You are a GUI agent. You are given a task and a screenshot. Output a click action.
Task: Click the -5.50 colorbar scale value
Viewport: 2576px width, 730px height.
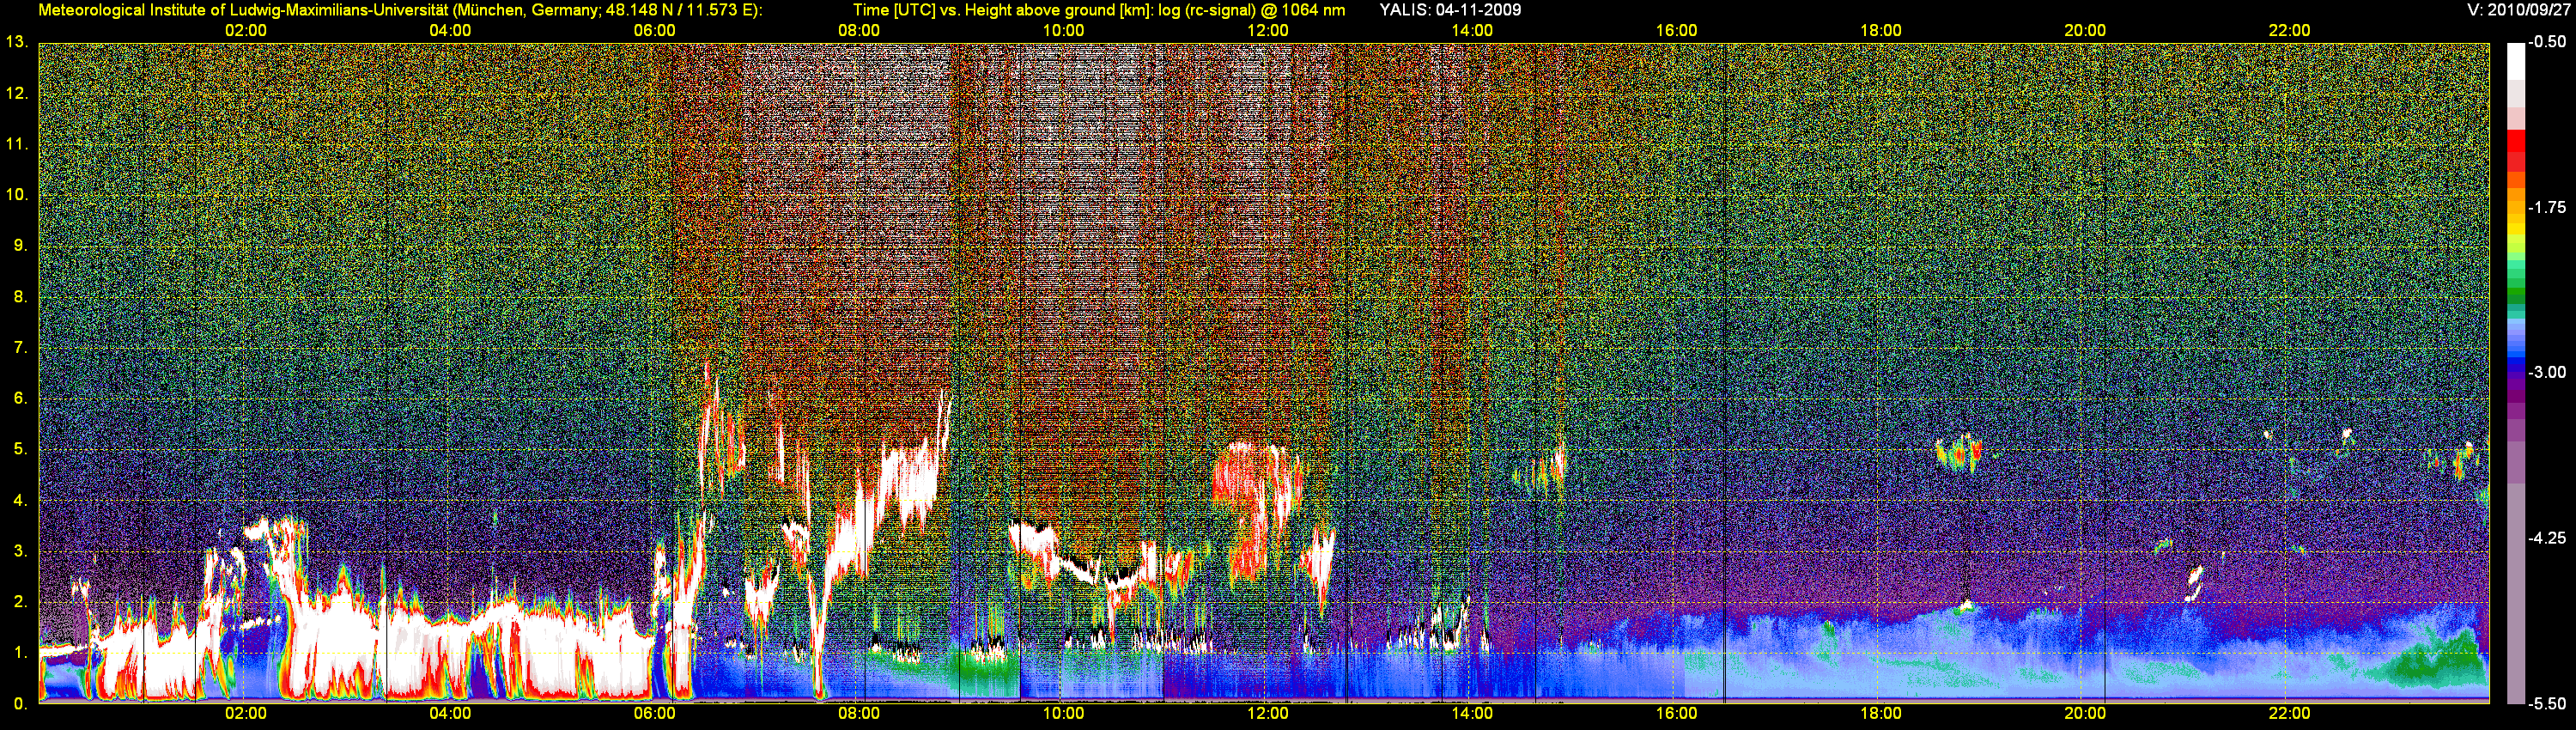pos(2547,704)
